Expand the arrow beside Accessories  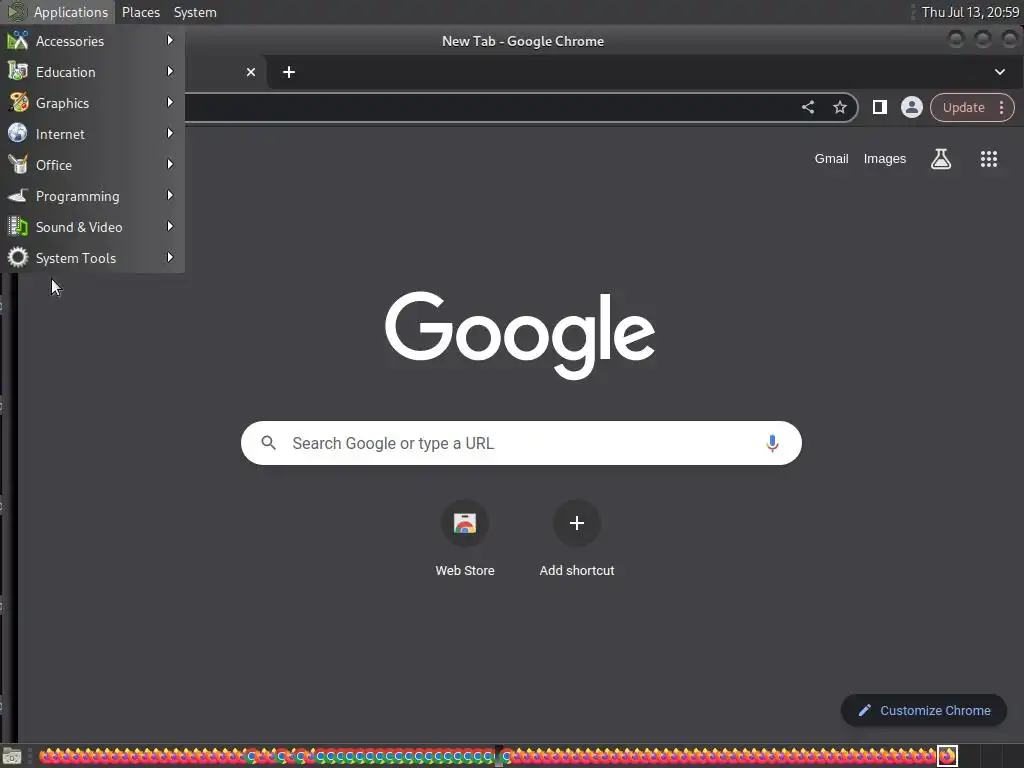[x=170, y=40]
